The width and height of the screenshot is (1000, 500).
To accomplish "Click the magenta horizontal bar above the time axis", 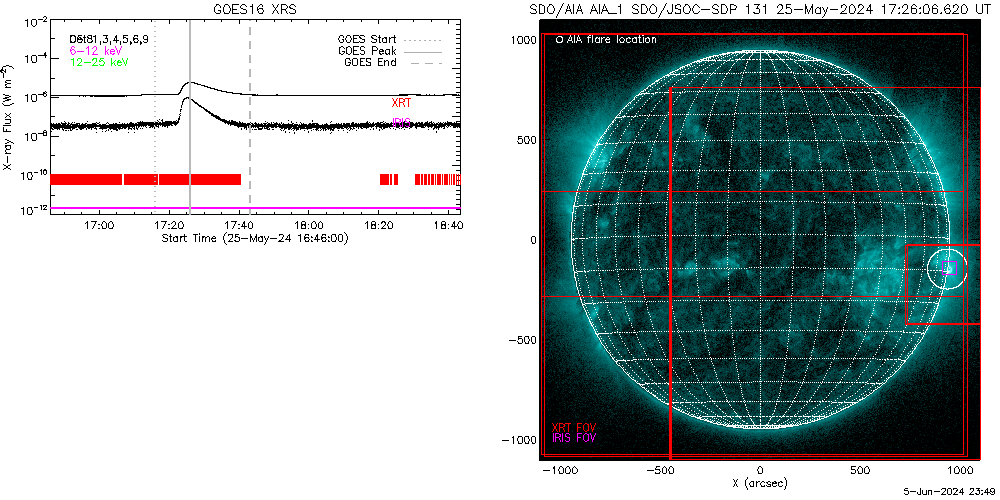I will 255,208.
